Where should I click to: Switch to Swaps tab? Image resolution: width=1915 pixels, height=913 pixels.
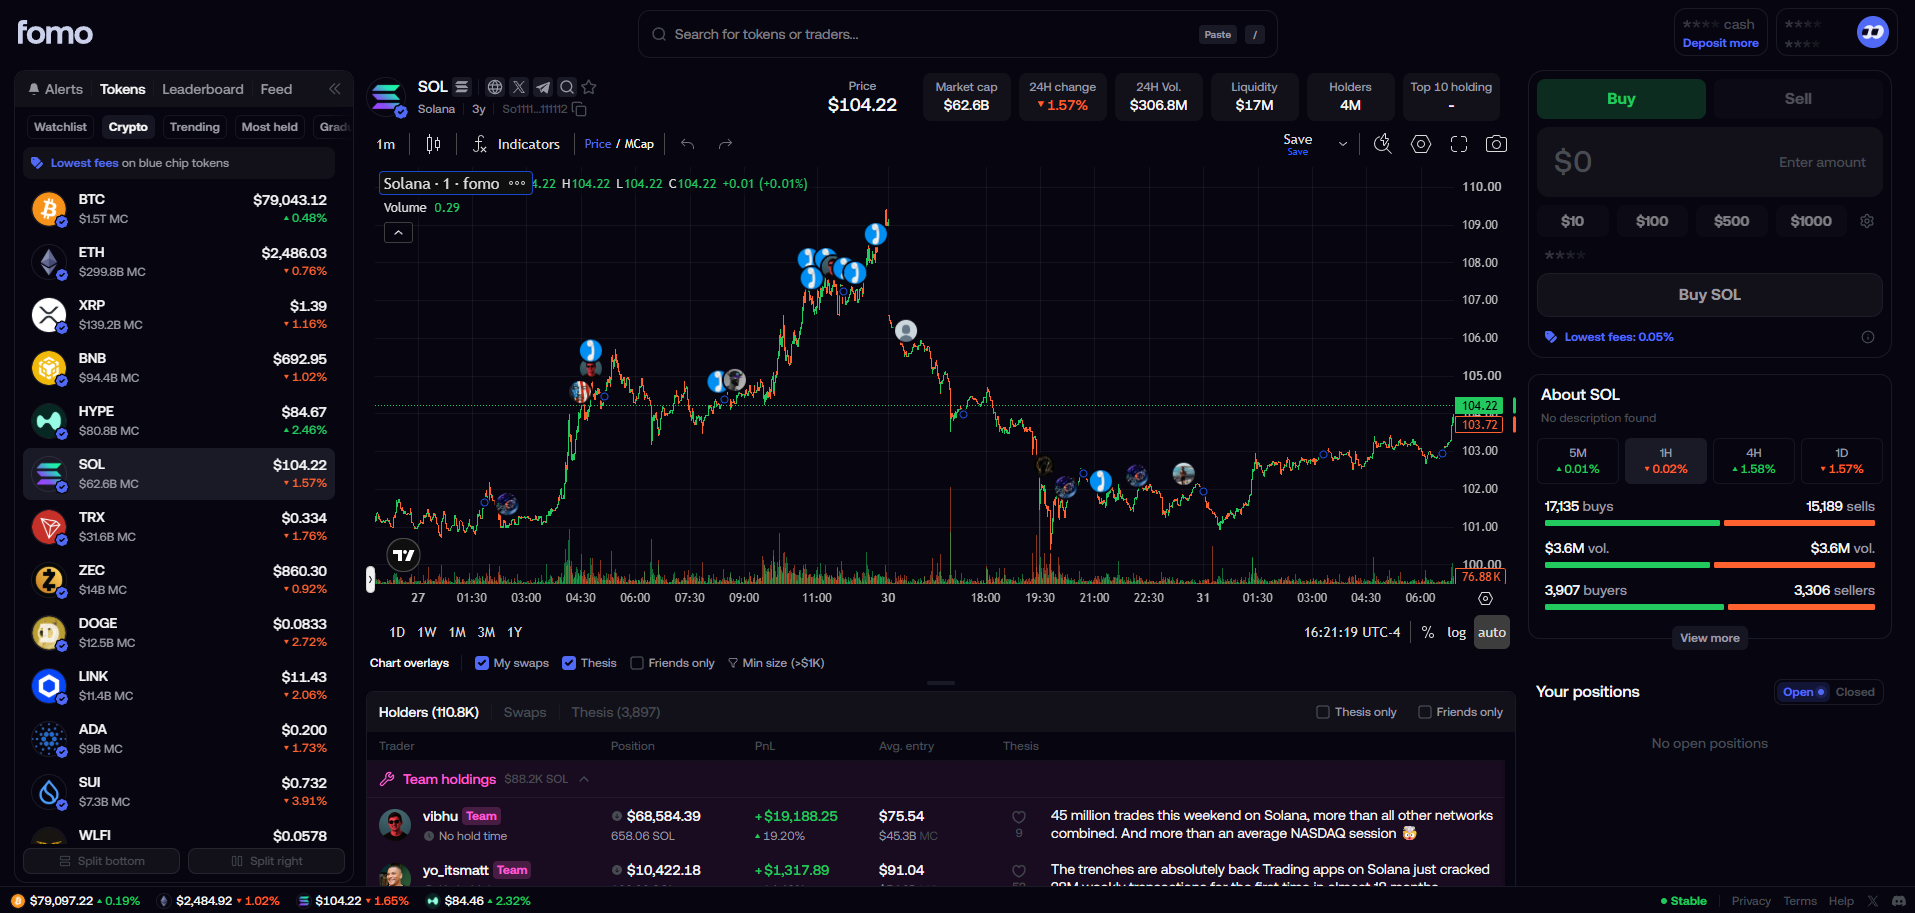pyautogui.click(x=525, y=712)
